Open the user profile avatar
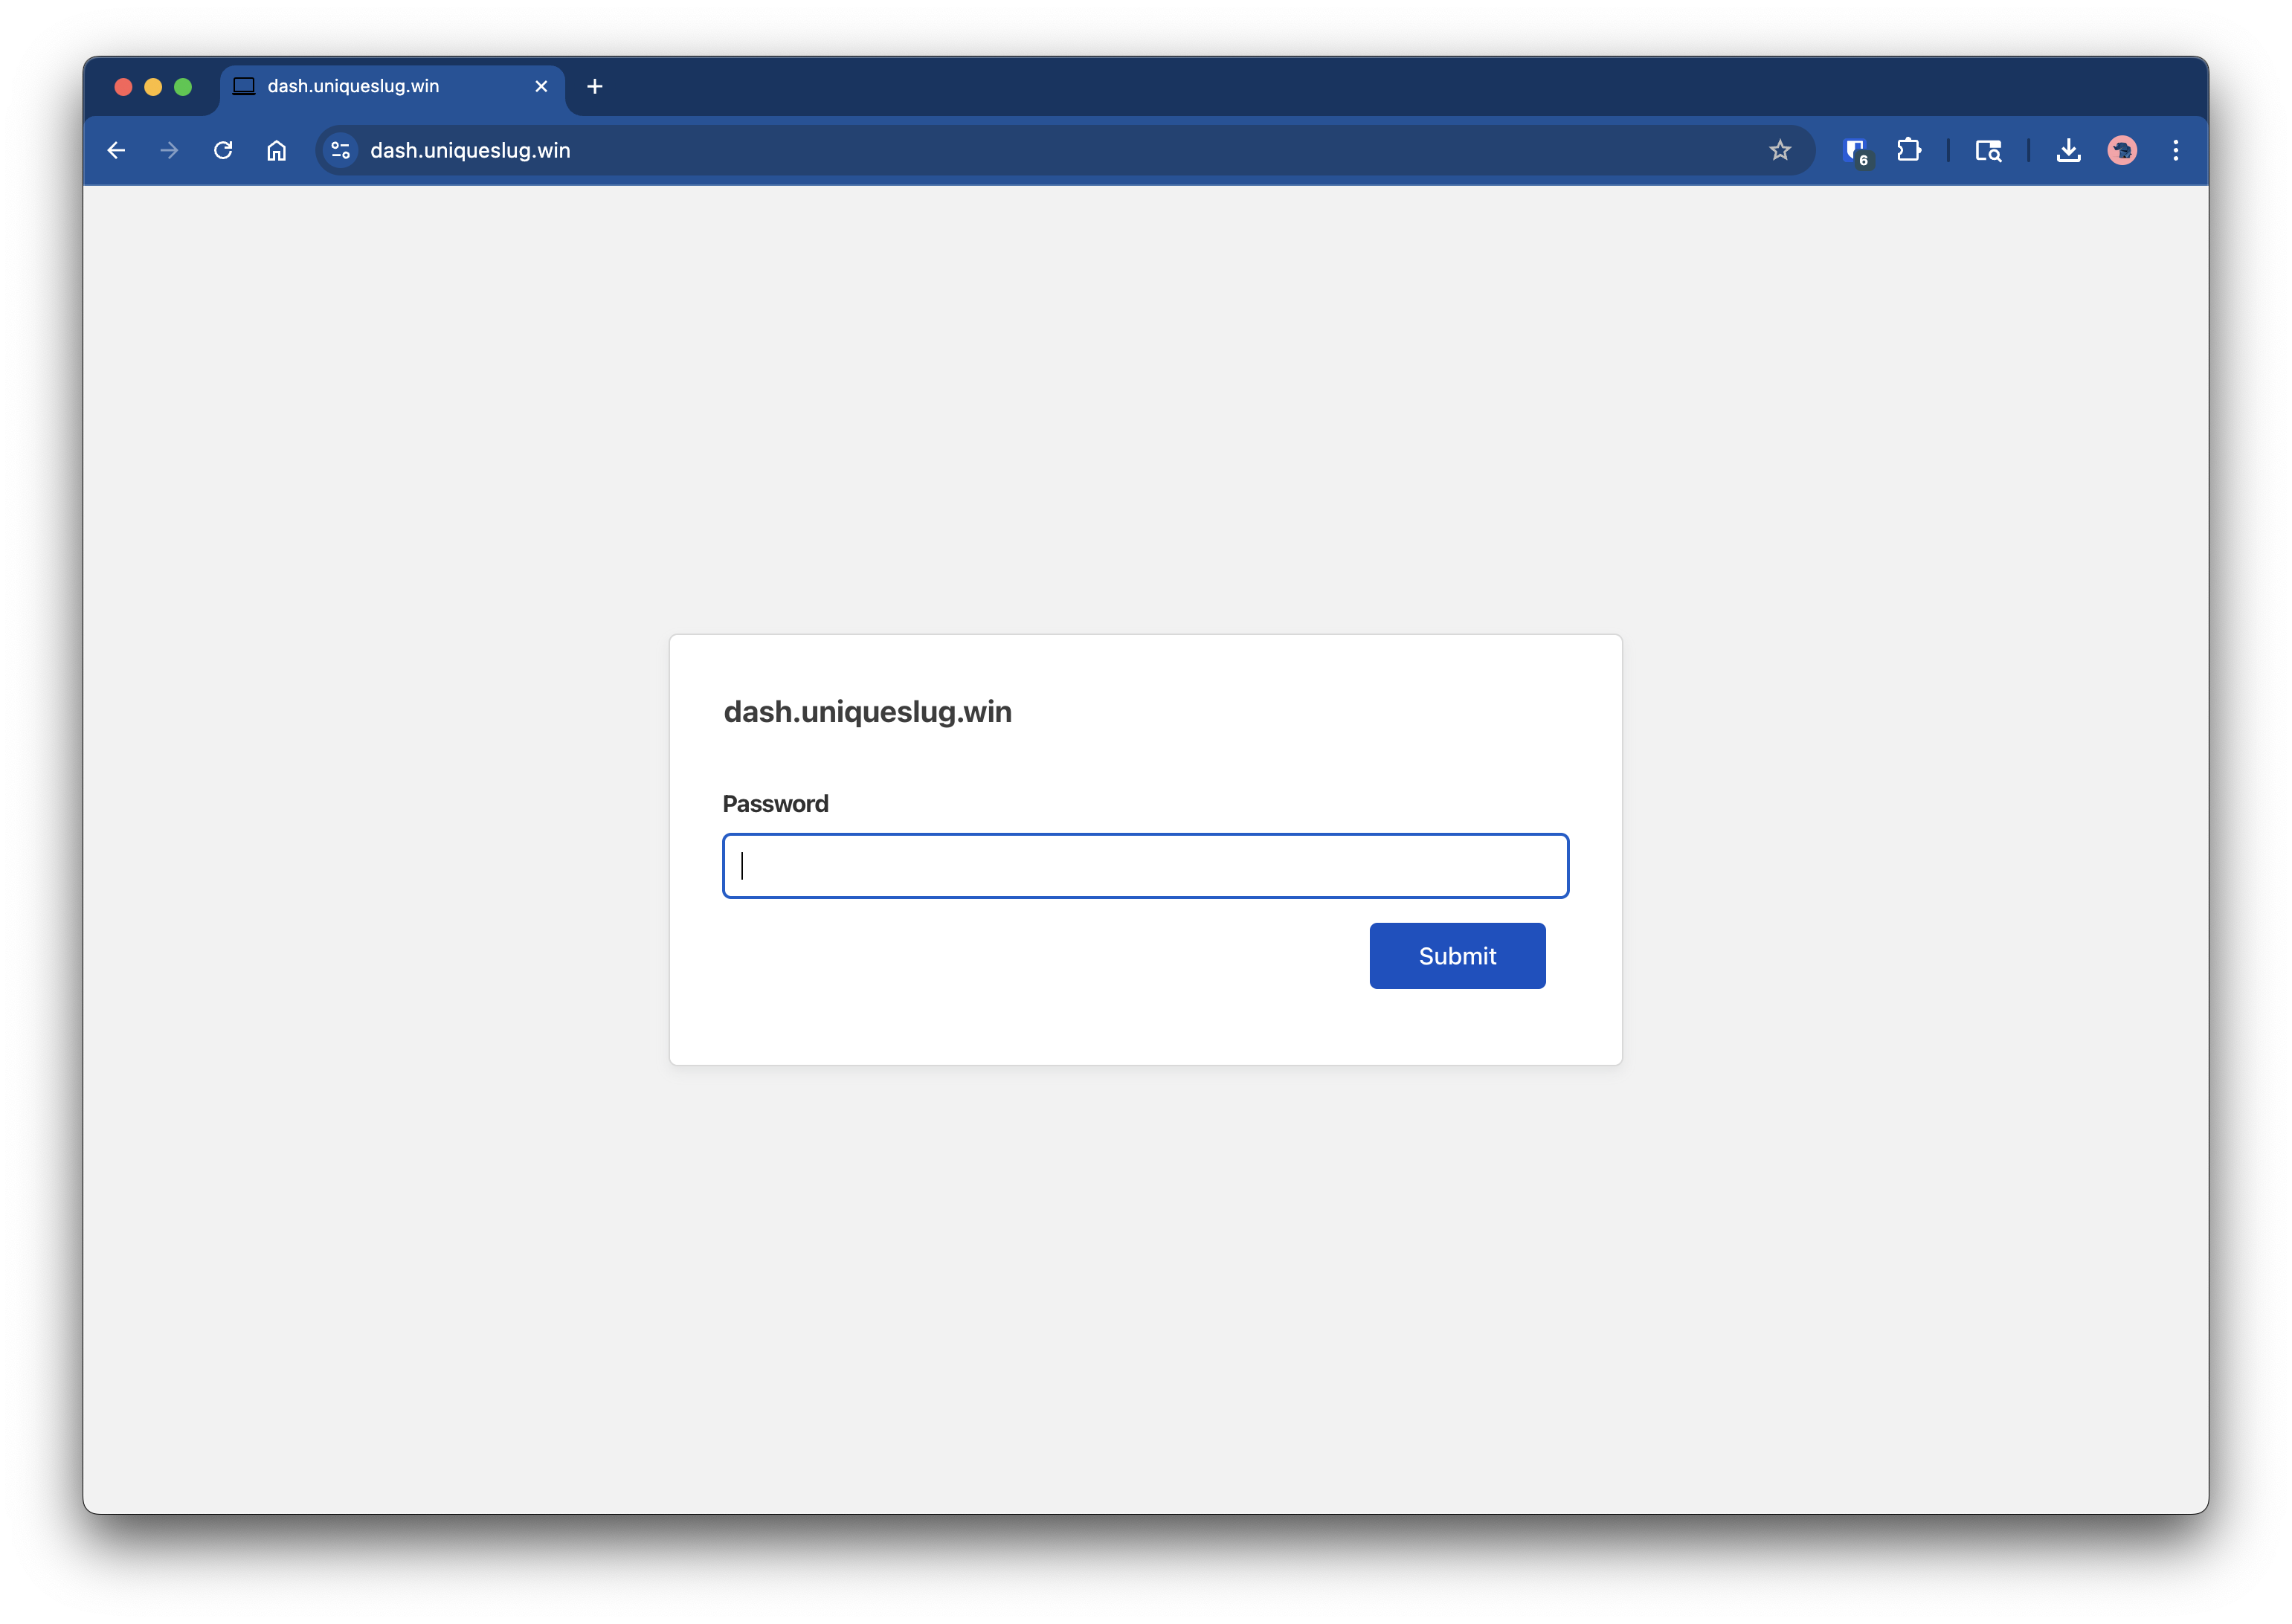 coord(2122,150)
